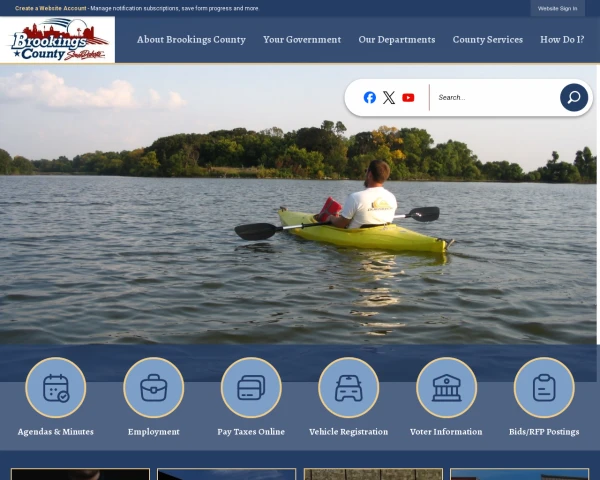
Task: Click the Employment text link
Action: 153,432
